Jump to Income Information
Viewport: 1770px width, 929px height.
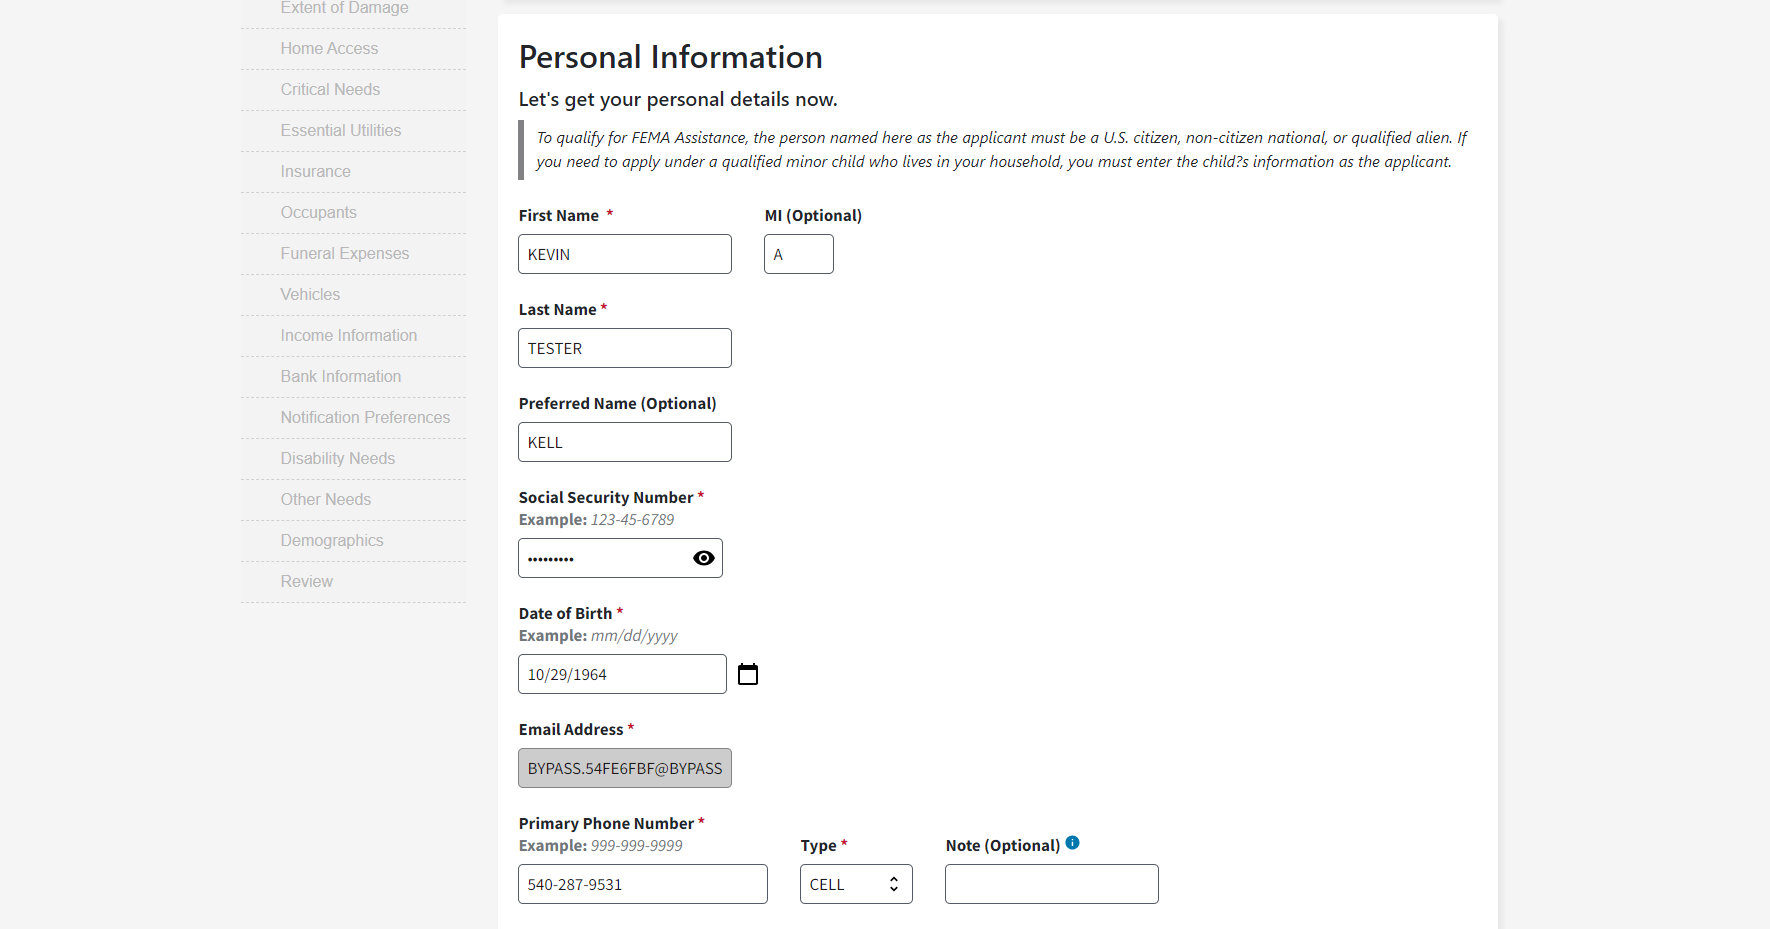348,336
